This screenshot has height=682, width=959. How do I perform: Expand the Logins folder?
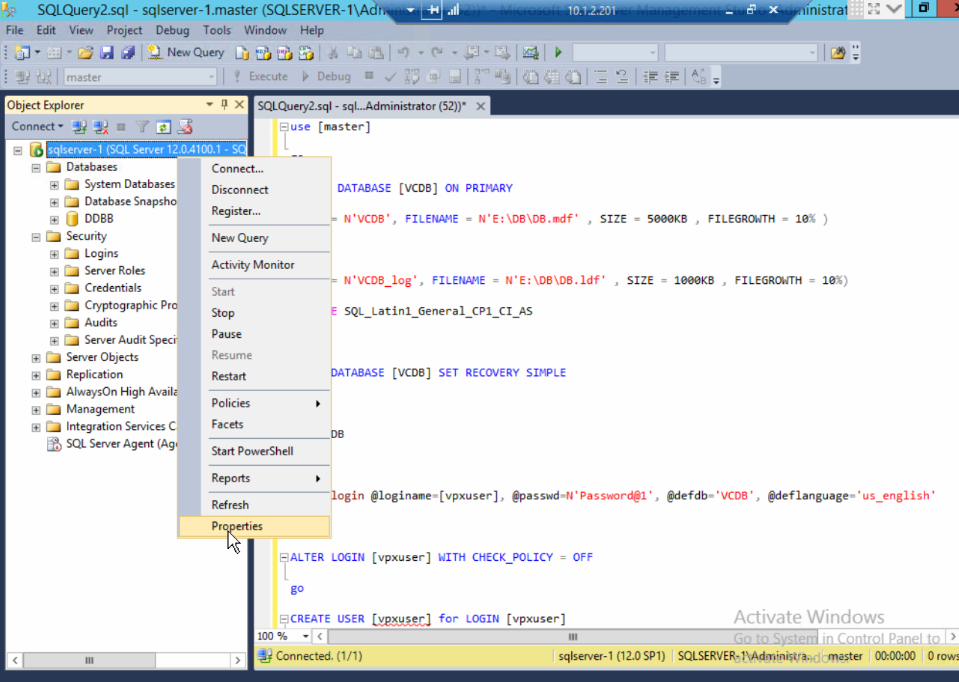(x=54, y=254)
